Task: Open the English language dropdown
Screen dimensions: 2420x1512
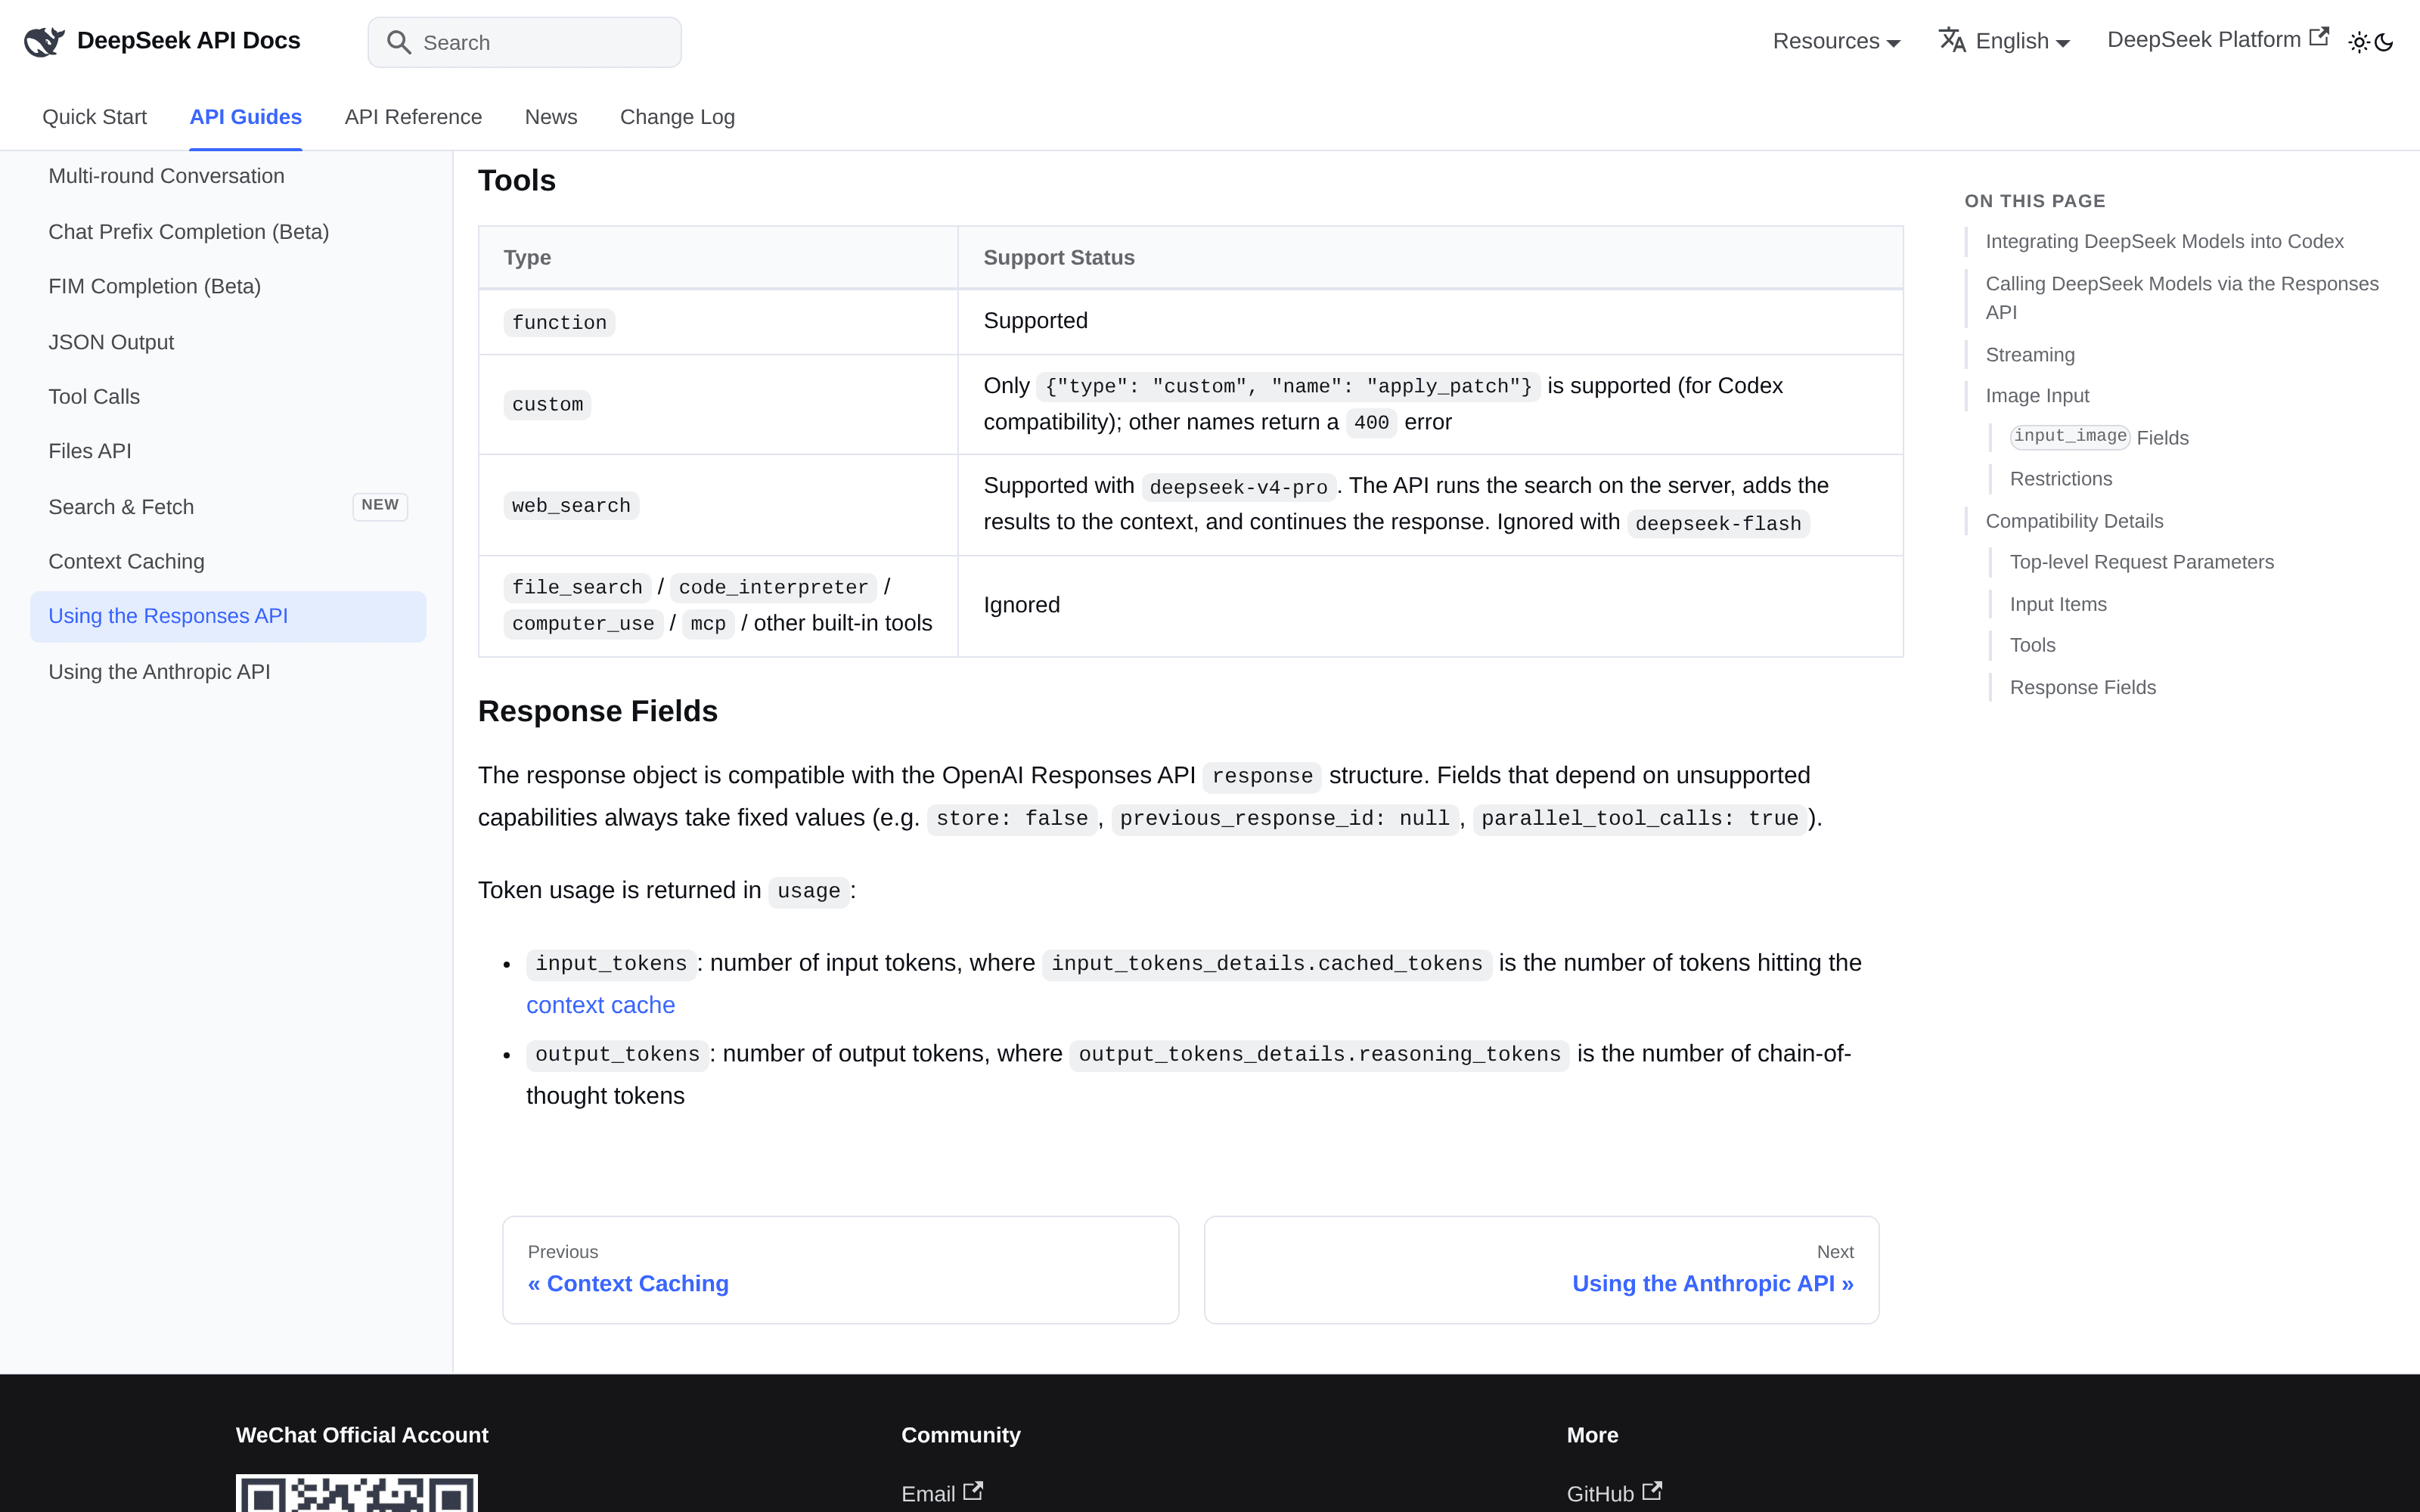Action: click(x=2004, y=41)
